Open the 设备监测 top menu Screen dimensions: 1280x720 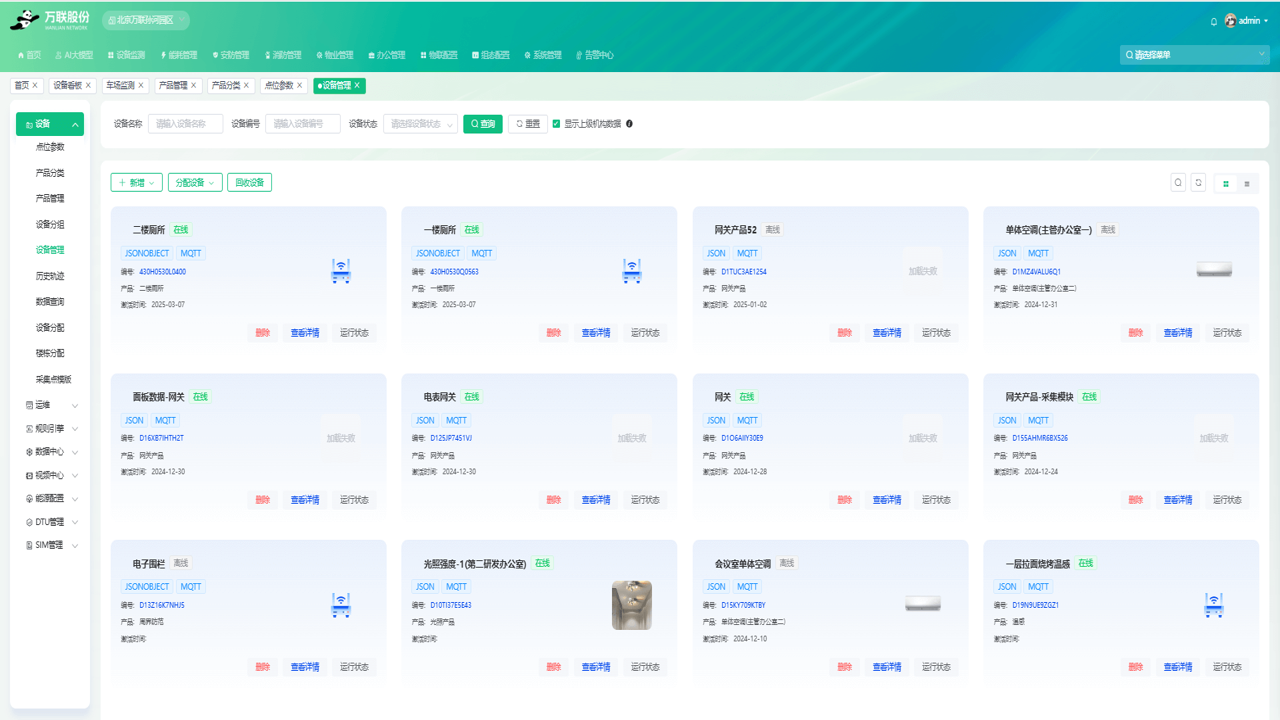[x=126, y=55]
